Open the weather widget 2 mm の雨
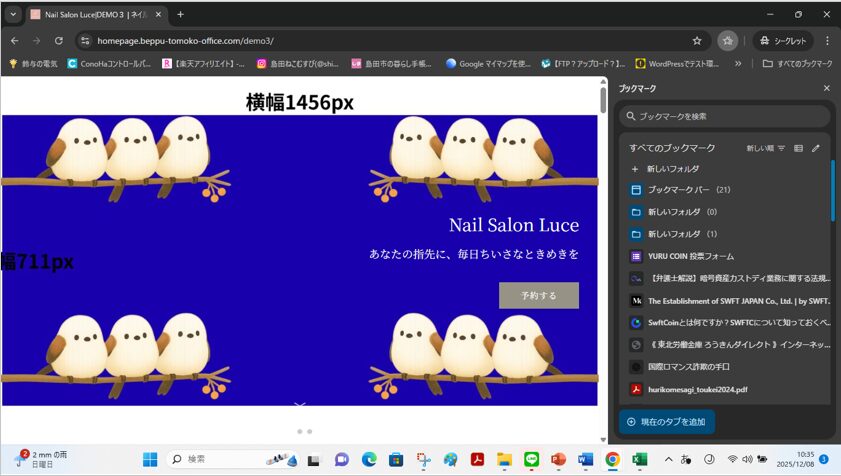 tap(41, 459)
